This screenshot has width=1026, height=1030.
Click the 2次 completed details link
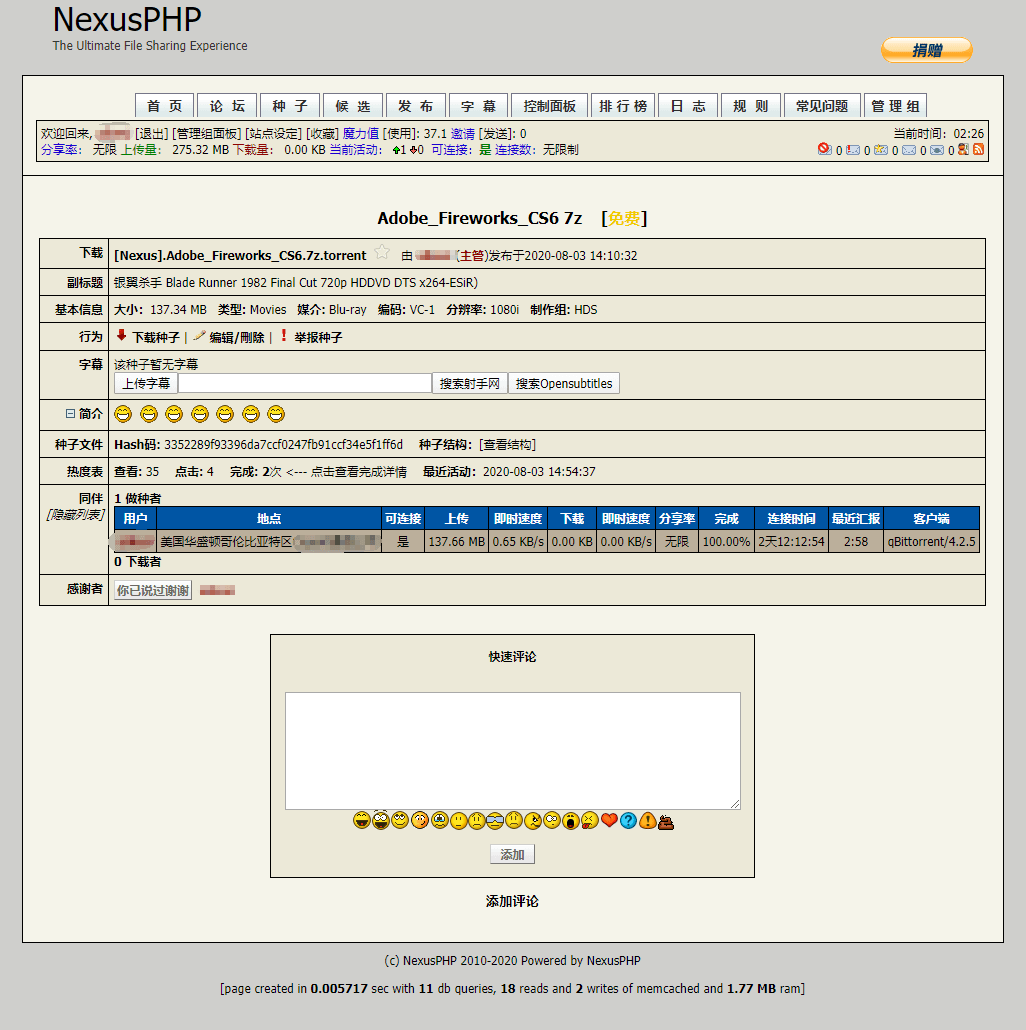point(272,472)
